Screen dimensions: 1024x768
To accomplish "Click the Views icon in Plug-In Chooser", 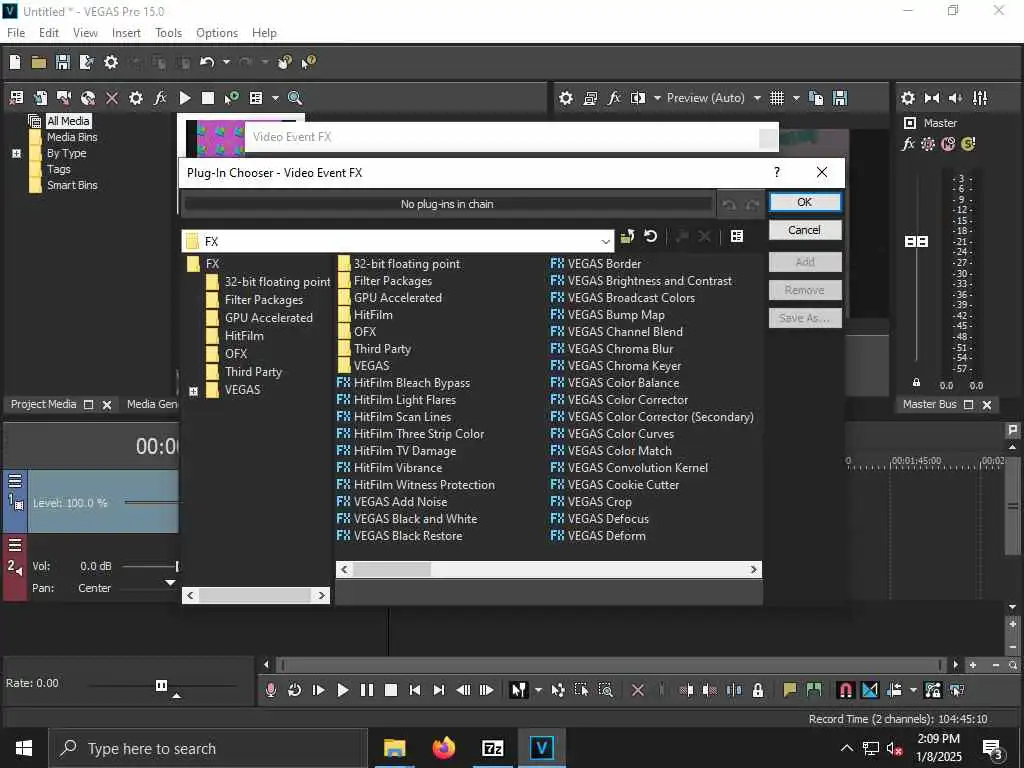I will [x=737, y=236].
